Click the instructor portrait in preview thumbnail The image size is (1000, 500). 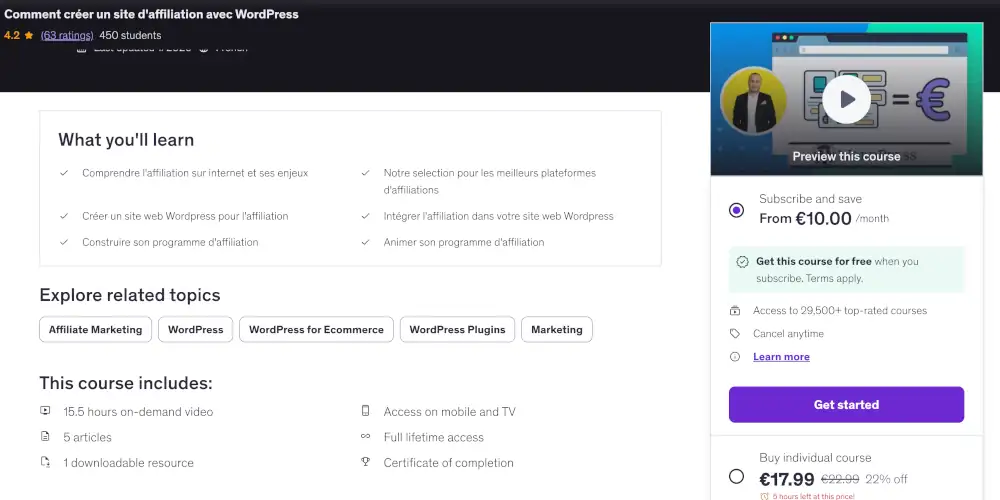click(x=753, y=100)
